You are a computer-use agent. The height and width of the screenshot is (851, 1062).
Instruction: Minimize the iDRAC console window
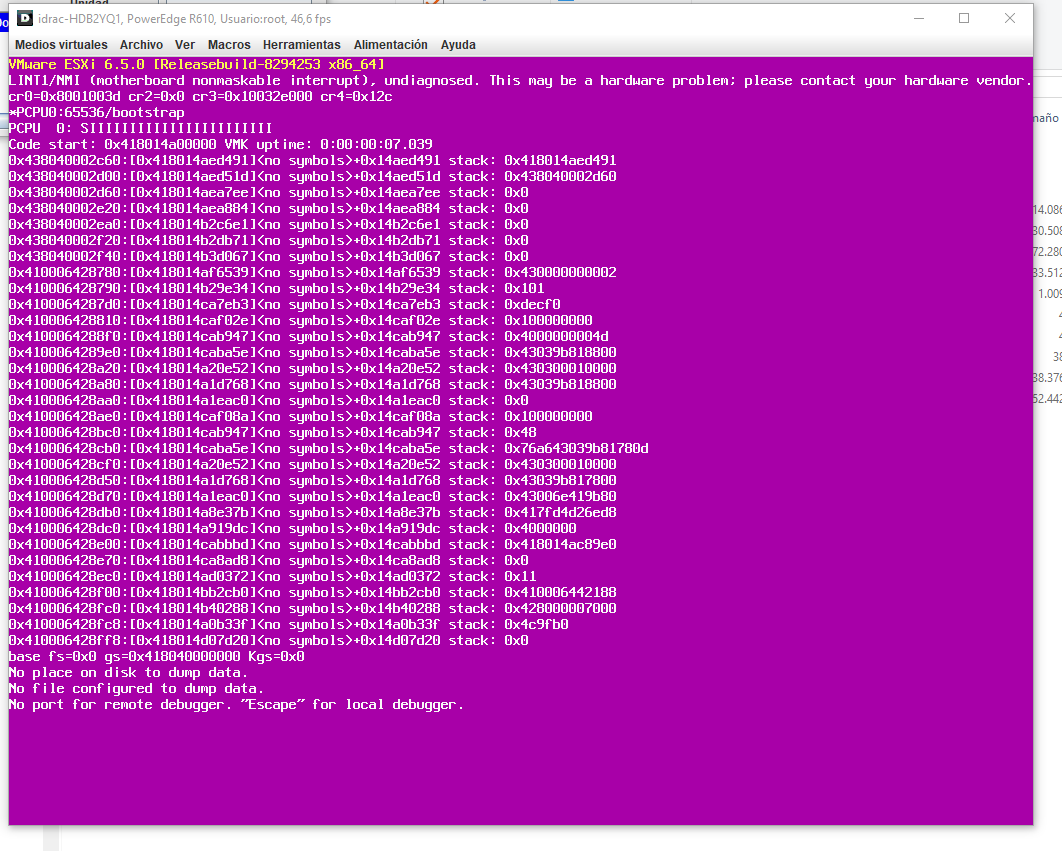[x=919, y=18]
